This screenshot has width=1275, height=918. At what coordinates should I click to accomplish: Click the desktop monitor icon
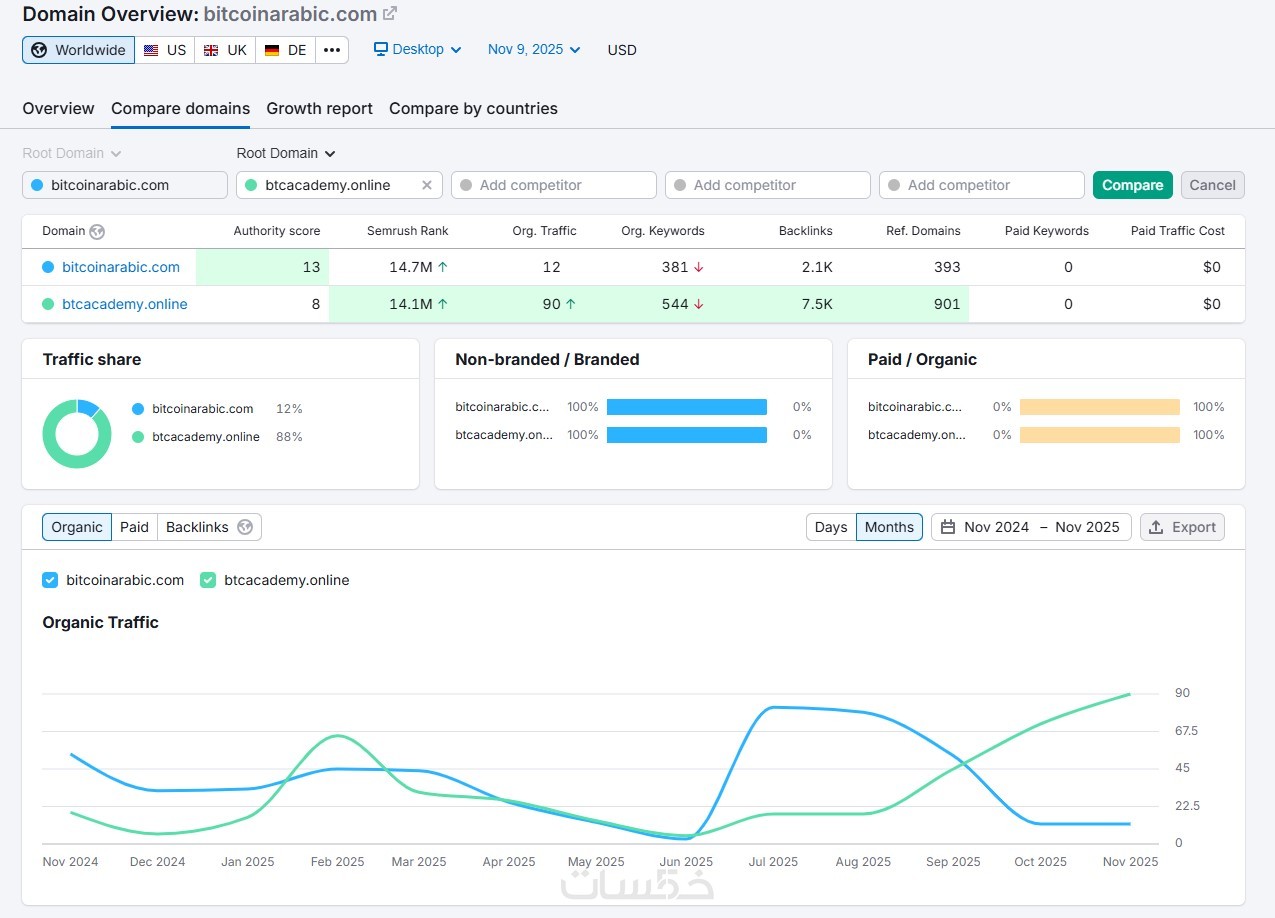point(381,49)
